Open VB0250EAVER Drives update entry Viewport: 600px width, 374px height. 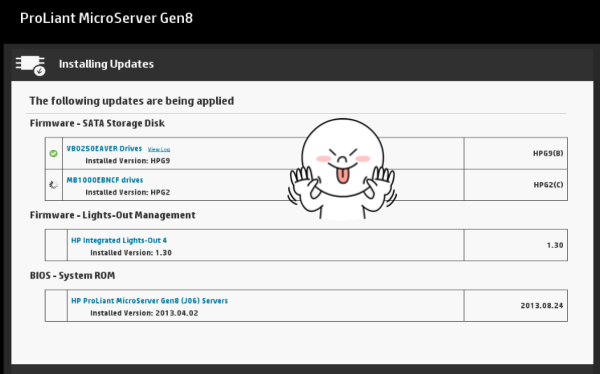[104, 149]
